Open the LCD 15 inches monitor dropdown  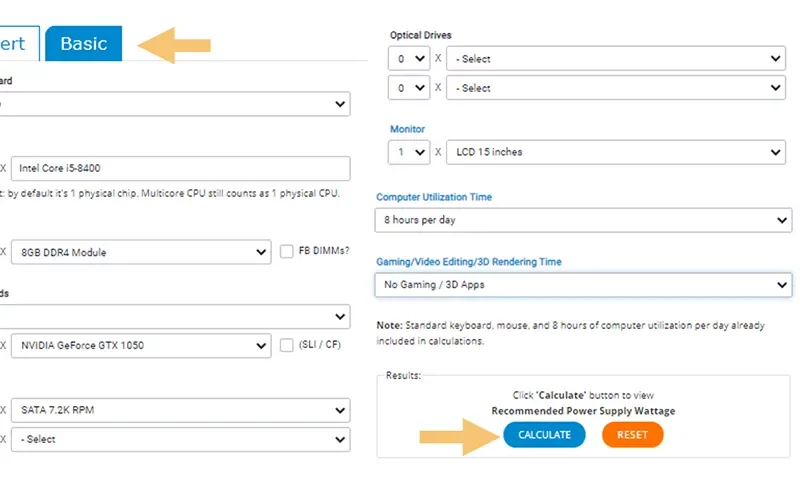pos(616,152)
